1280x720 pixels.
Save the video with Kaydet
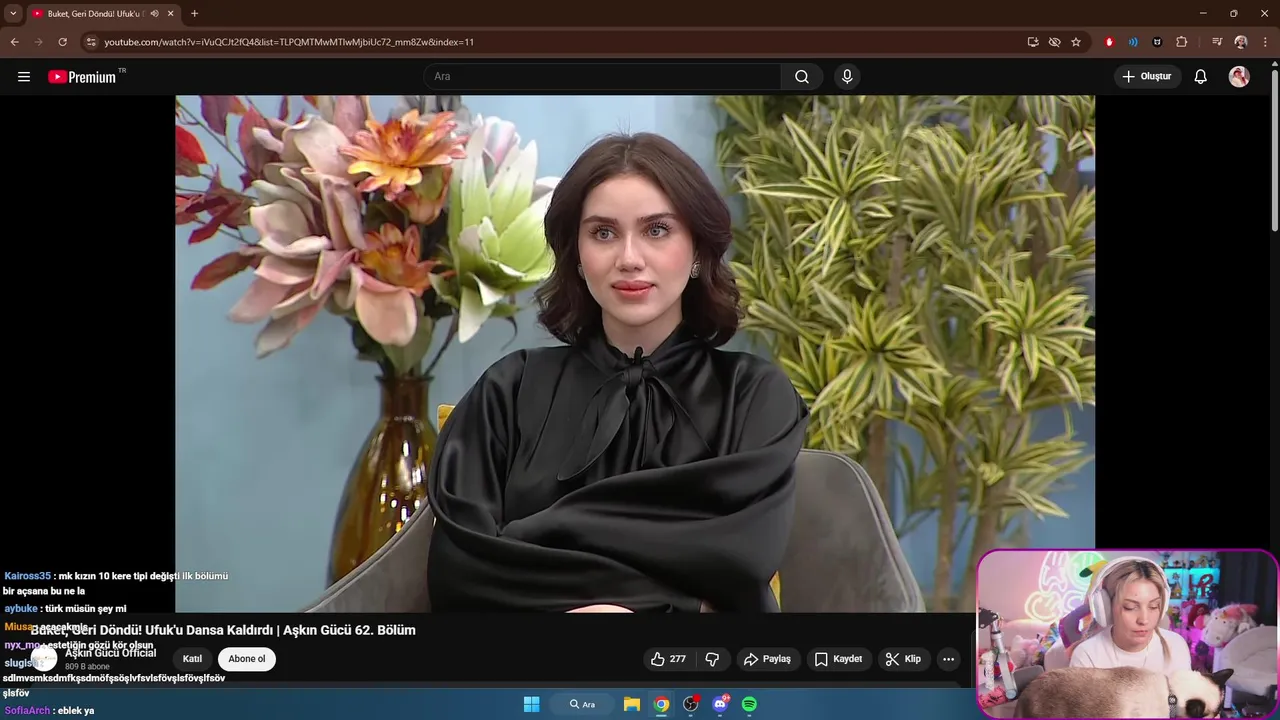pyautogui.click(x=839, y=659)
